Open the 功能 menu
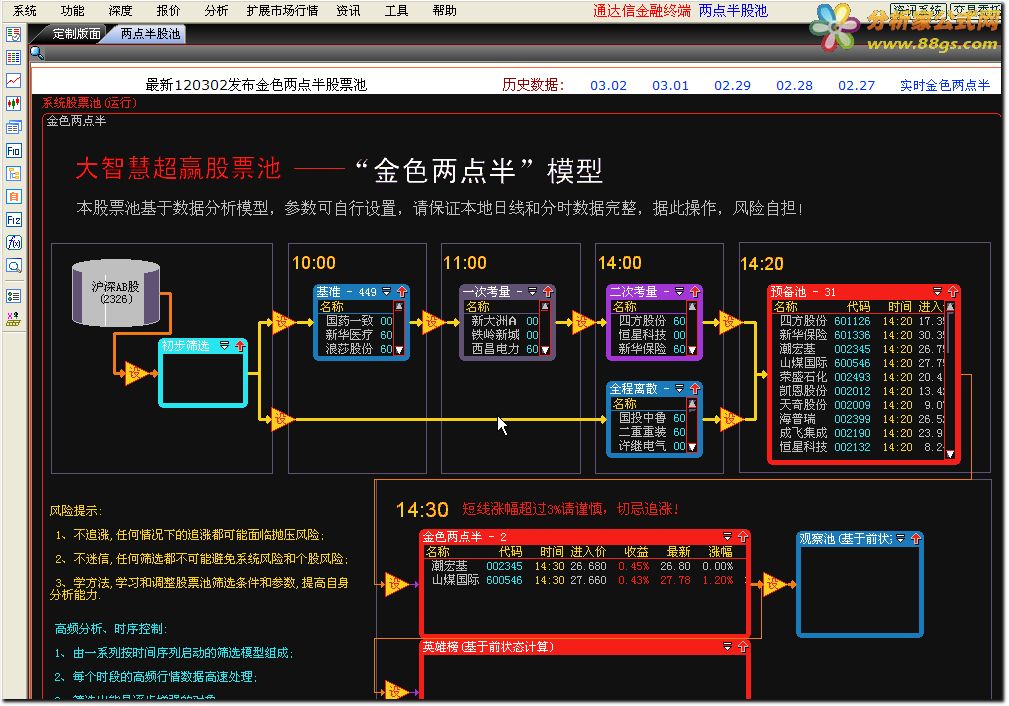 click(x=72, y=10)
